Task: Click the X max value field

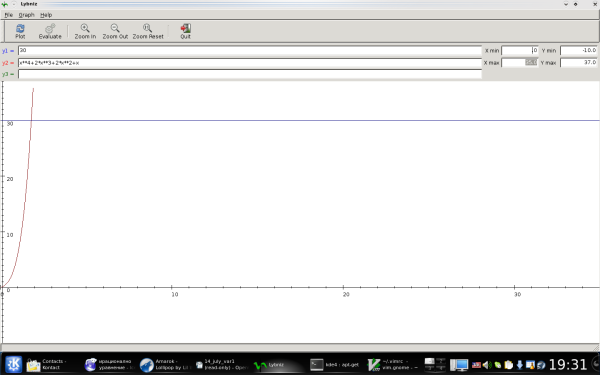Action: click(x=520, y=62)
